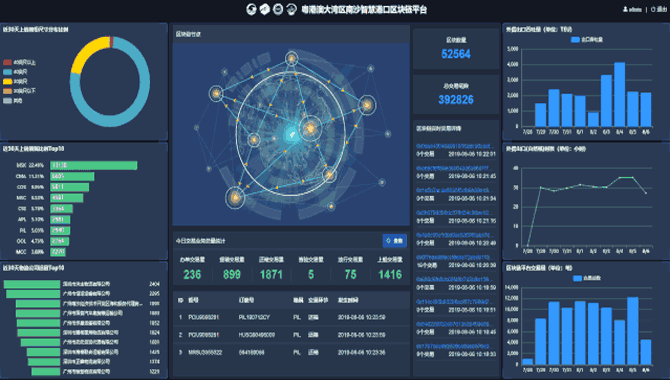Click the 1871 statistic value
Viewport: 670px width, 380px height.
point(271,274)
